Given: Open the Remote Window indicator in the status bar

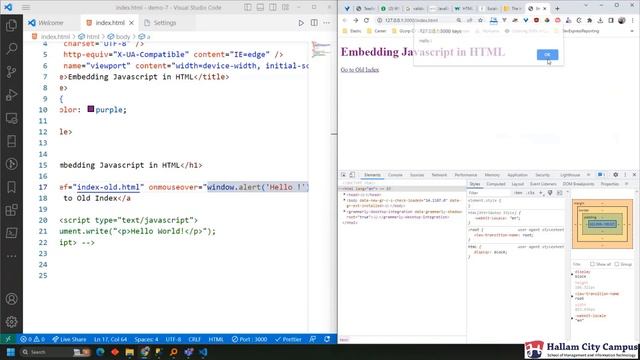Looking at the screenshot, I should pos(7,339).
